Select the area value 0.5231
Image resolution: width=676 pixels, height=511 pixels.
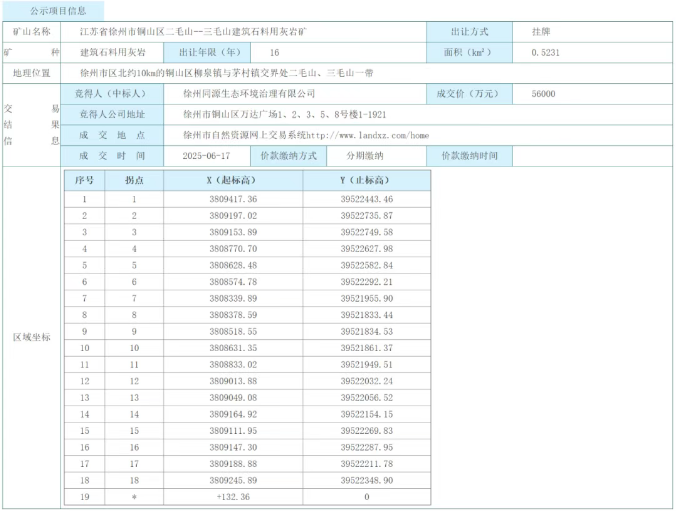(x=546, y=52)
